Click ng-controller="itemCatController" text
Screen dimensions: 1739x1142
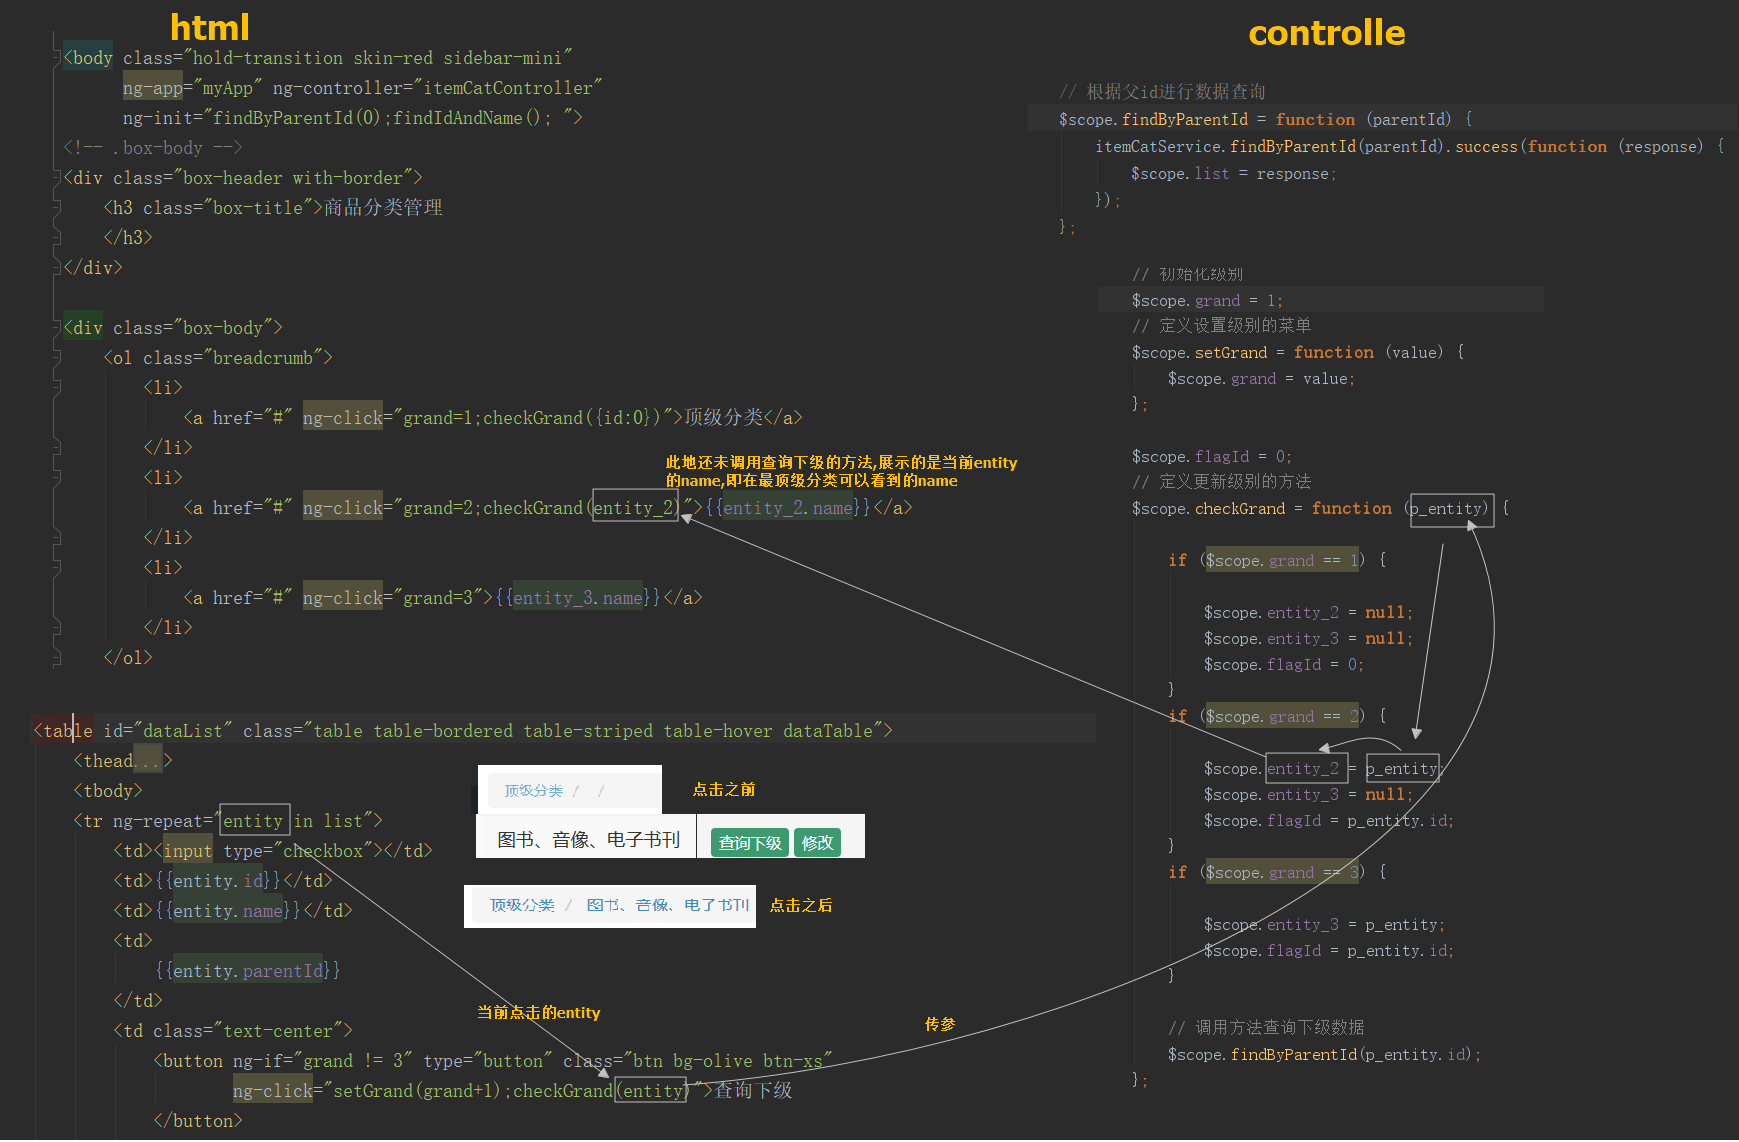(437, 88)
